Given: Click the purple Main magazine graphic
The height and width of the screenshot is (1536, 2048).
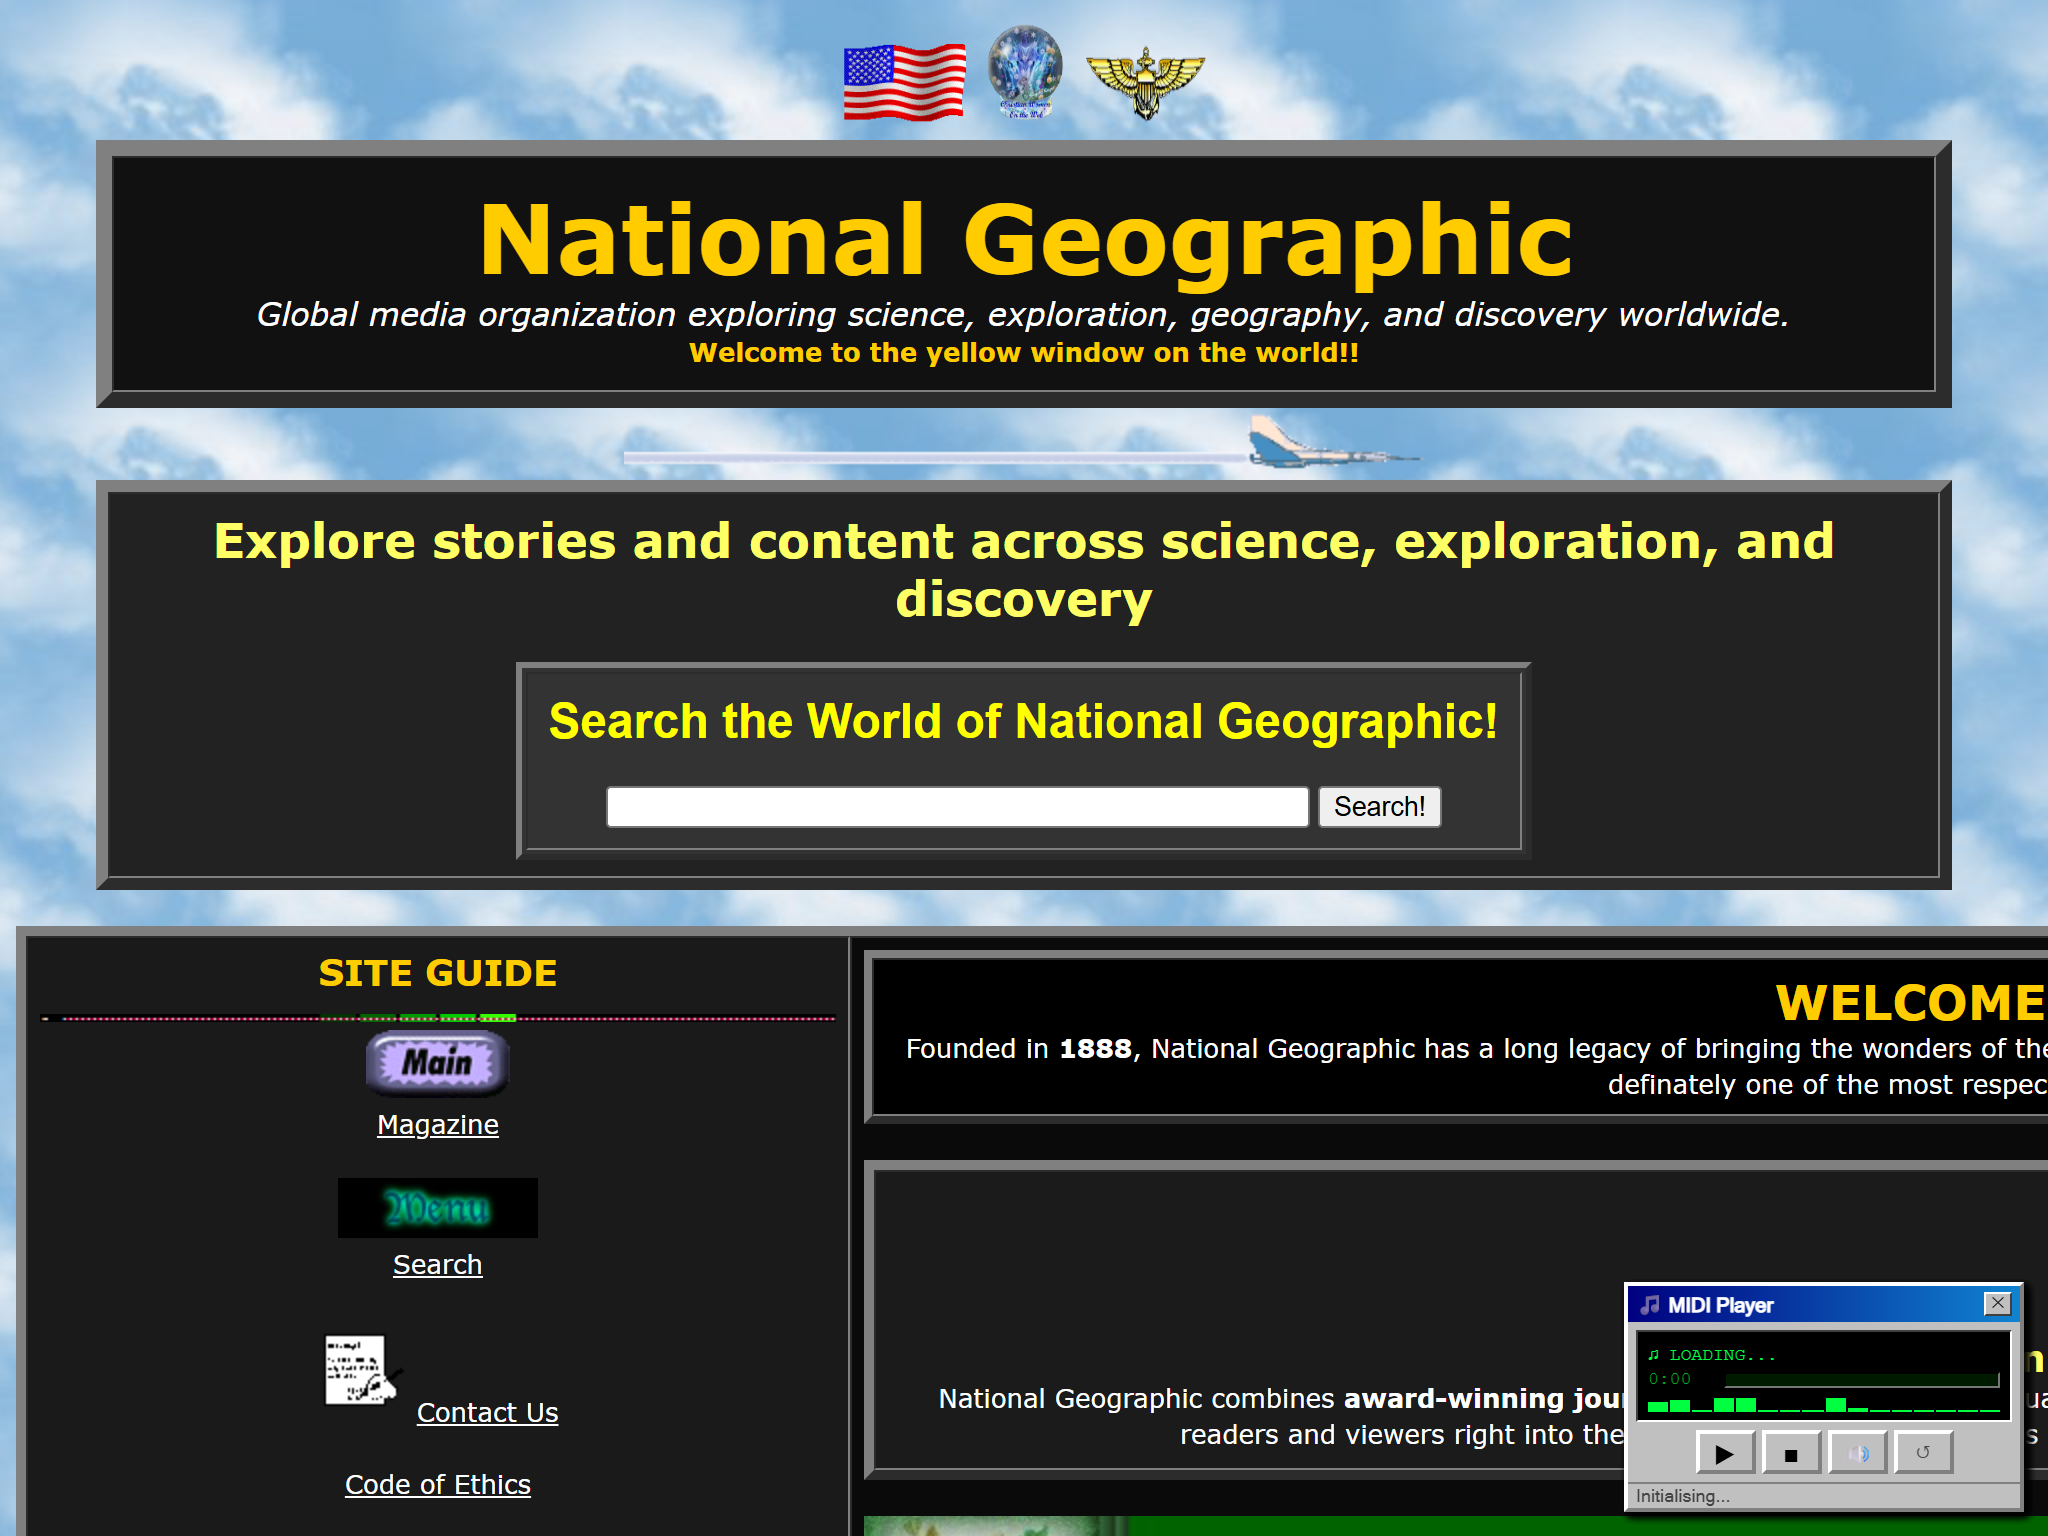Looking at the screenshot, I should click(x=437, y=1064).
